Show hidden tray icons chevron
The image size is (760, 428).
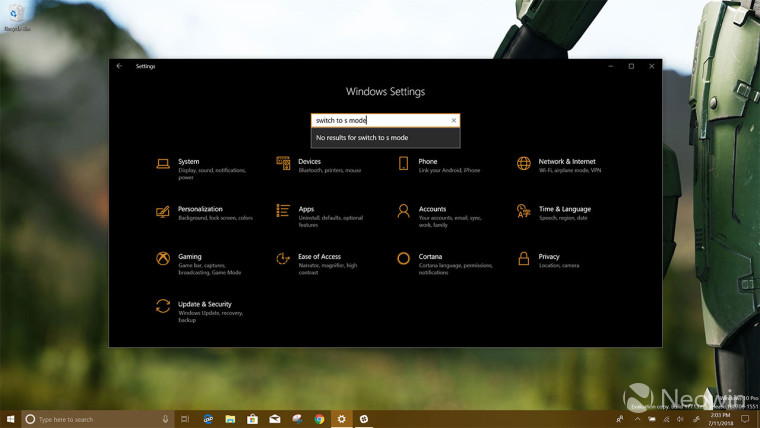[x=637, y=419]
